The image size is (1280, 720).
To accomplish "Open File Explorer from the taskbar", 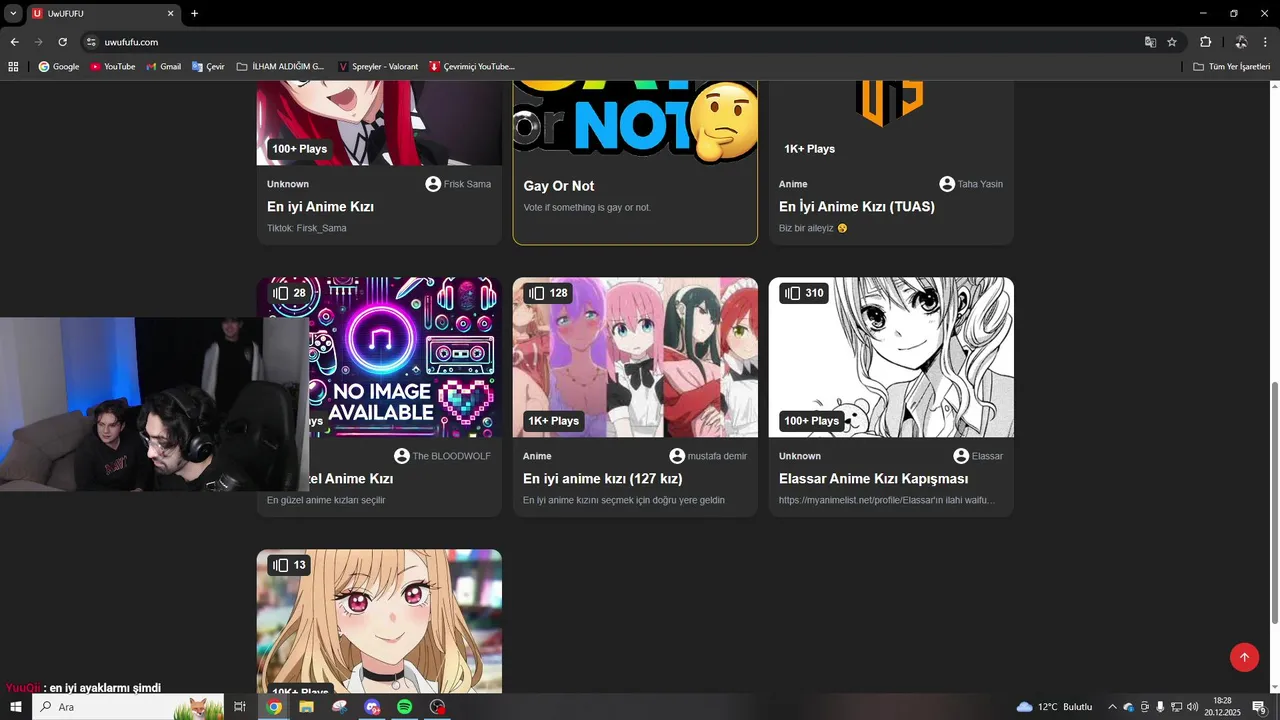I will pos(306,707).
